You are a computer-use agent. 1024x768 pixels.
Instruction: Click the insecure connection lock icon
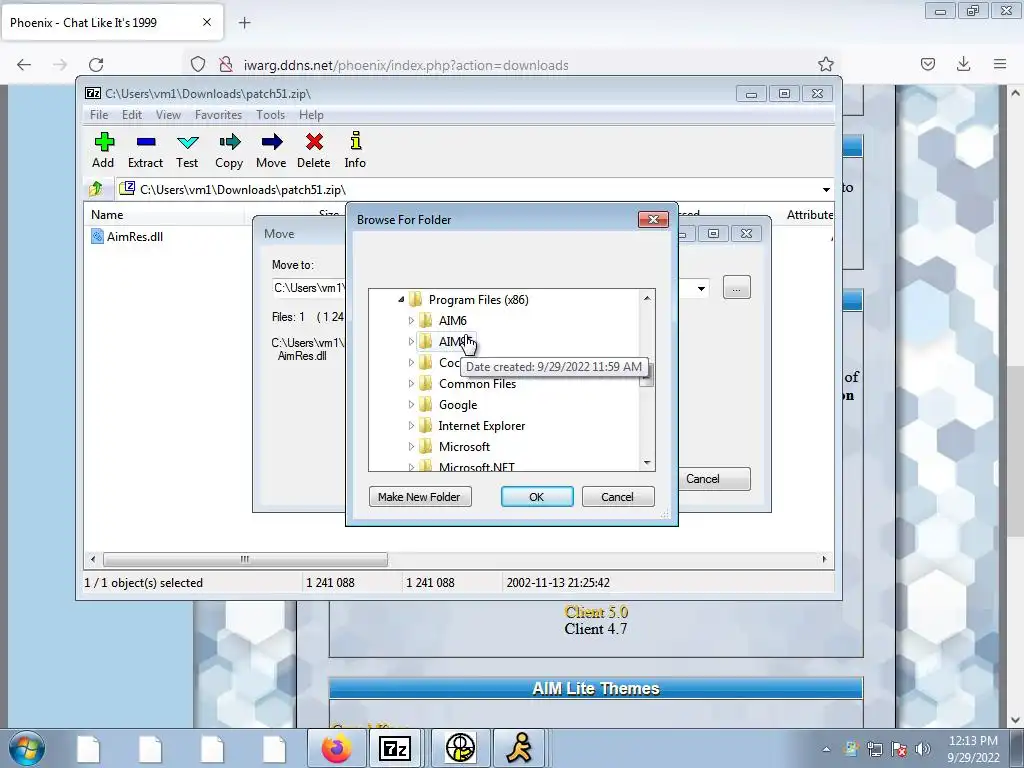click(x=225, y=65)
